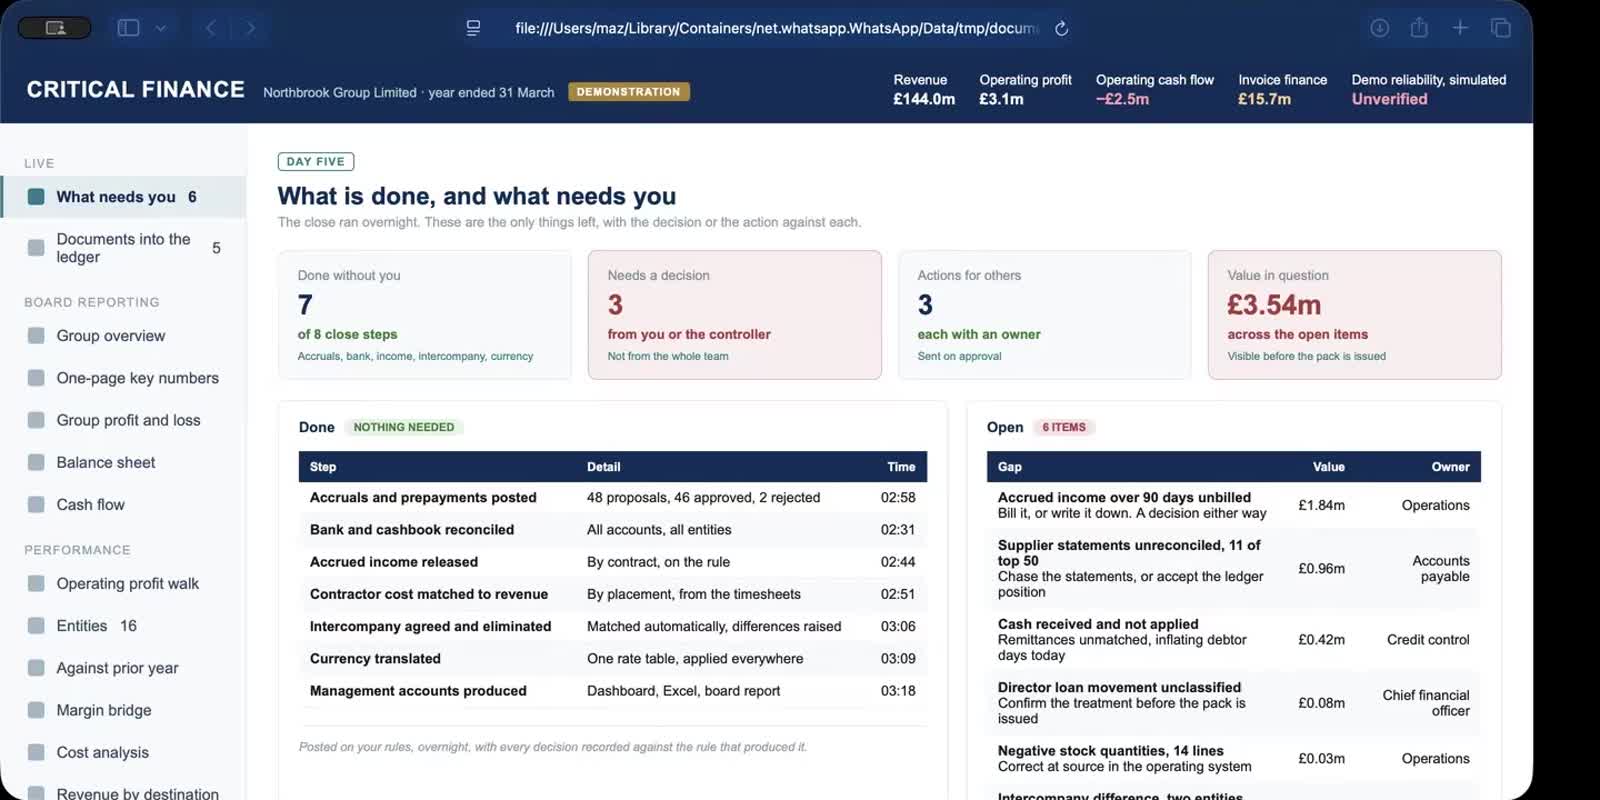The height and width of the screenshot is (800, 1600).
Task: Add a new tab with the plus icon
Action: 1460,28
